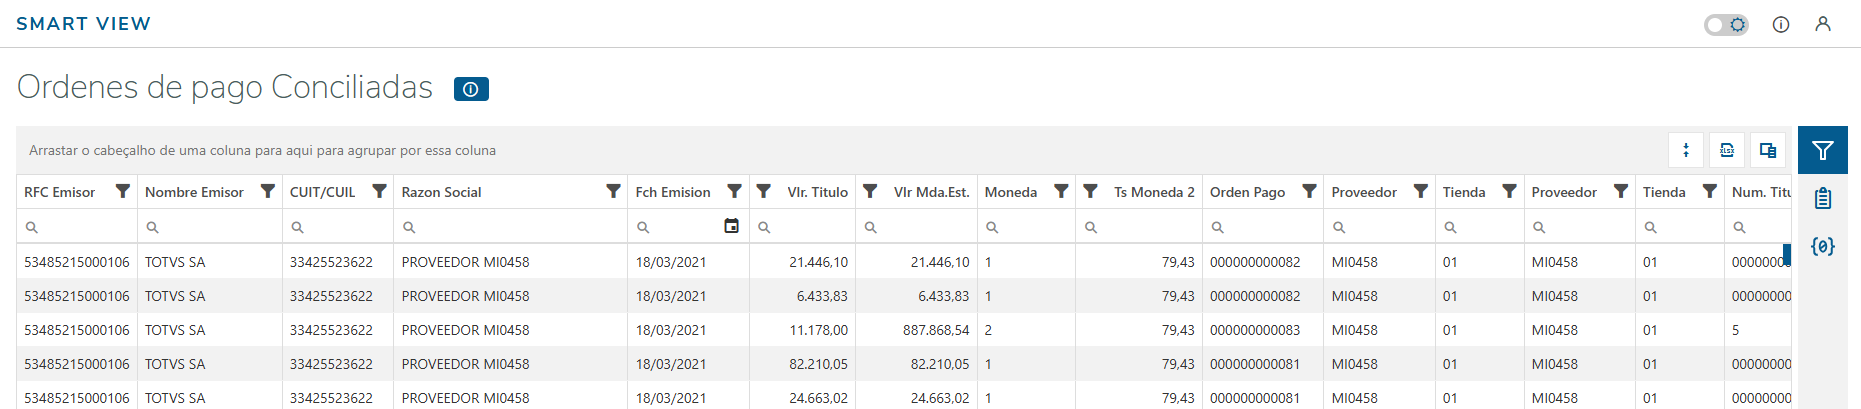Click the CUIT/CUIL search filter field
1861x409 pixels.
pos(340,227)
